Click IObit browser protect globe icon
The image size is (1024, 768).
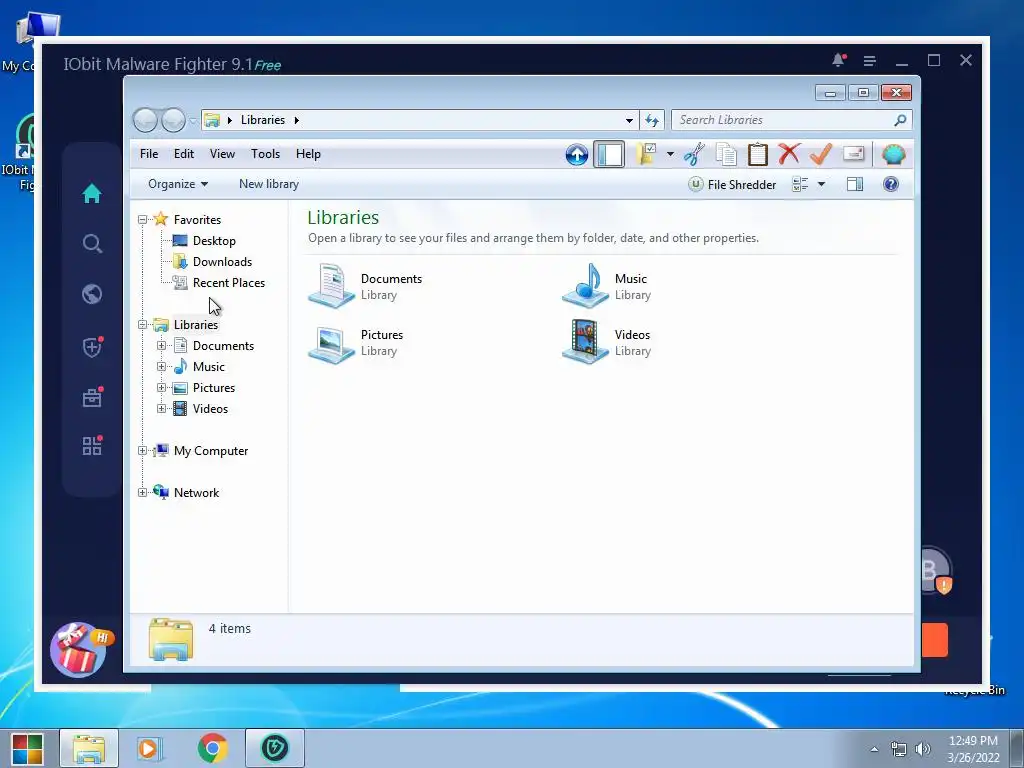pos(92,294)
